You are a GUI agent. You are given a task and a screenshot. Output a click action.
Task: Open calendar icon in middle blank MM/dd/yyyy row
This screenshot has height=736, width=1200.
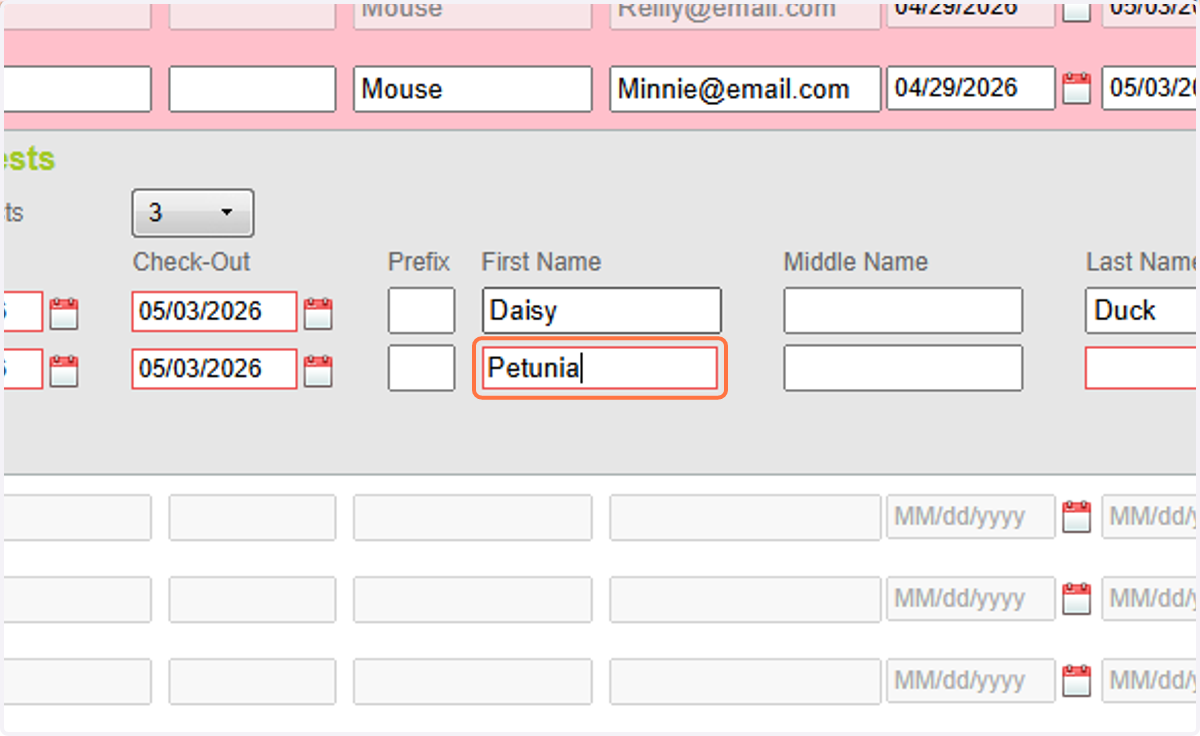(1076, 599)
